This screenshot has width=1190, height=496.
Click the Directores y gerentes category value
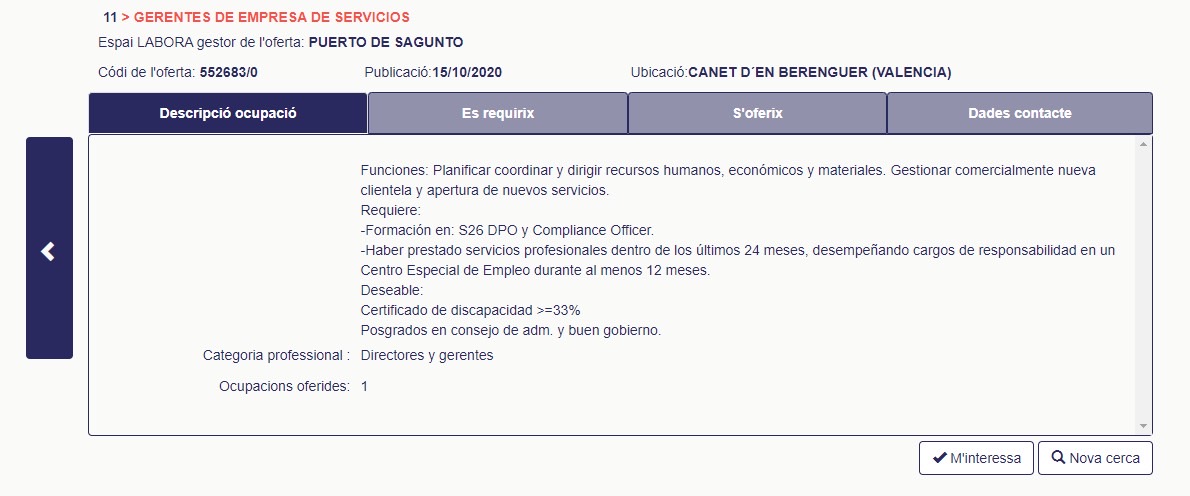(427, 355)
